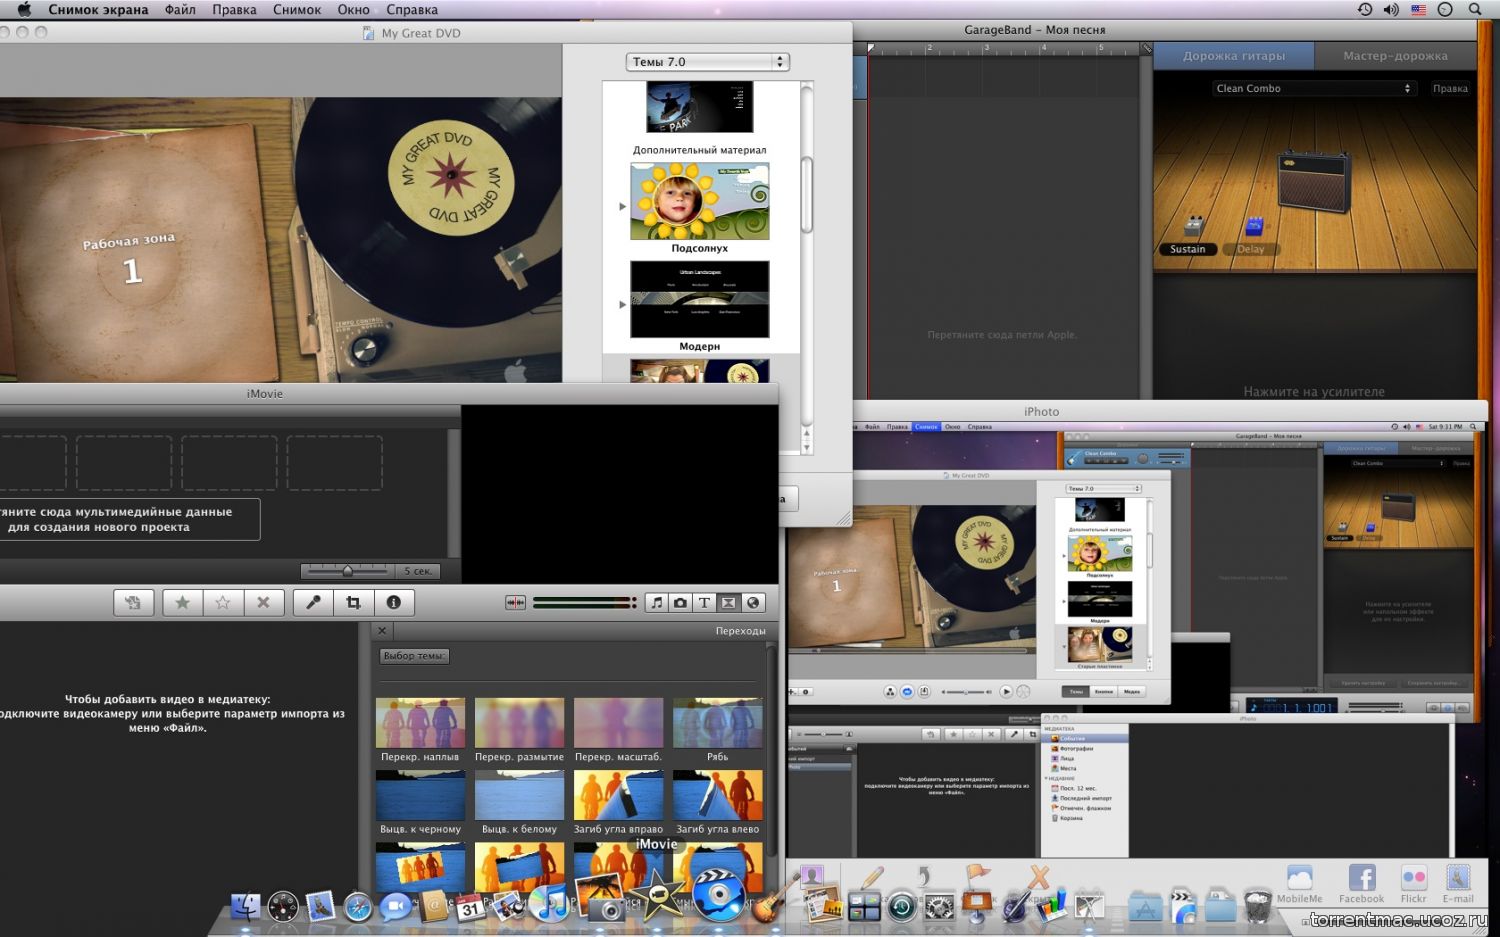Select the Перекр. масштаб. transition
The height and width of the screenshot is (937, 1500).
click(x=618, y=723)
